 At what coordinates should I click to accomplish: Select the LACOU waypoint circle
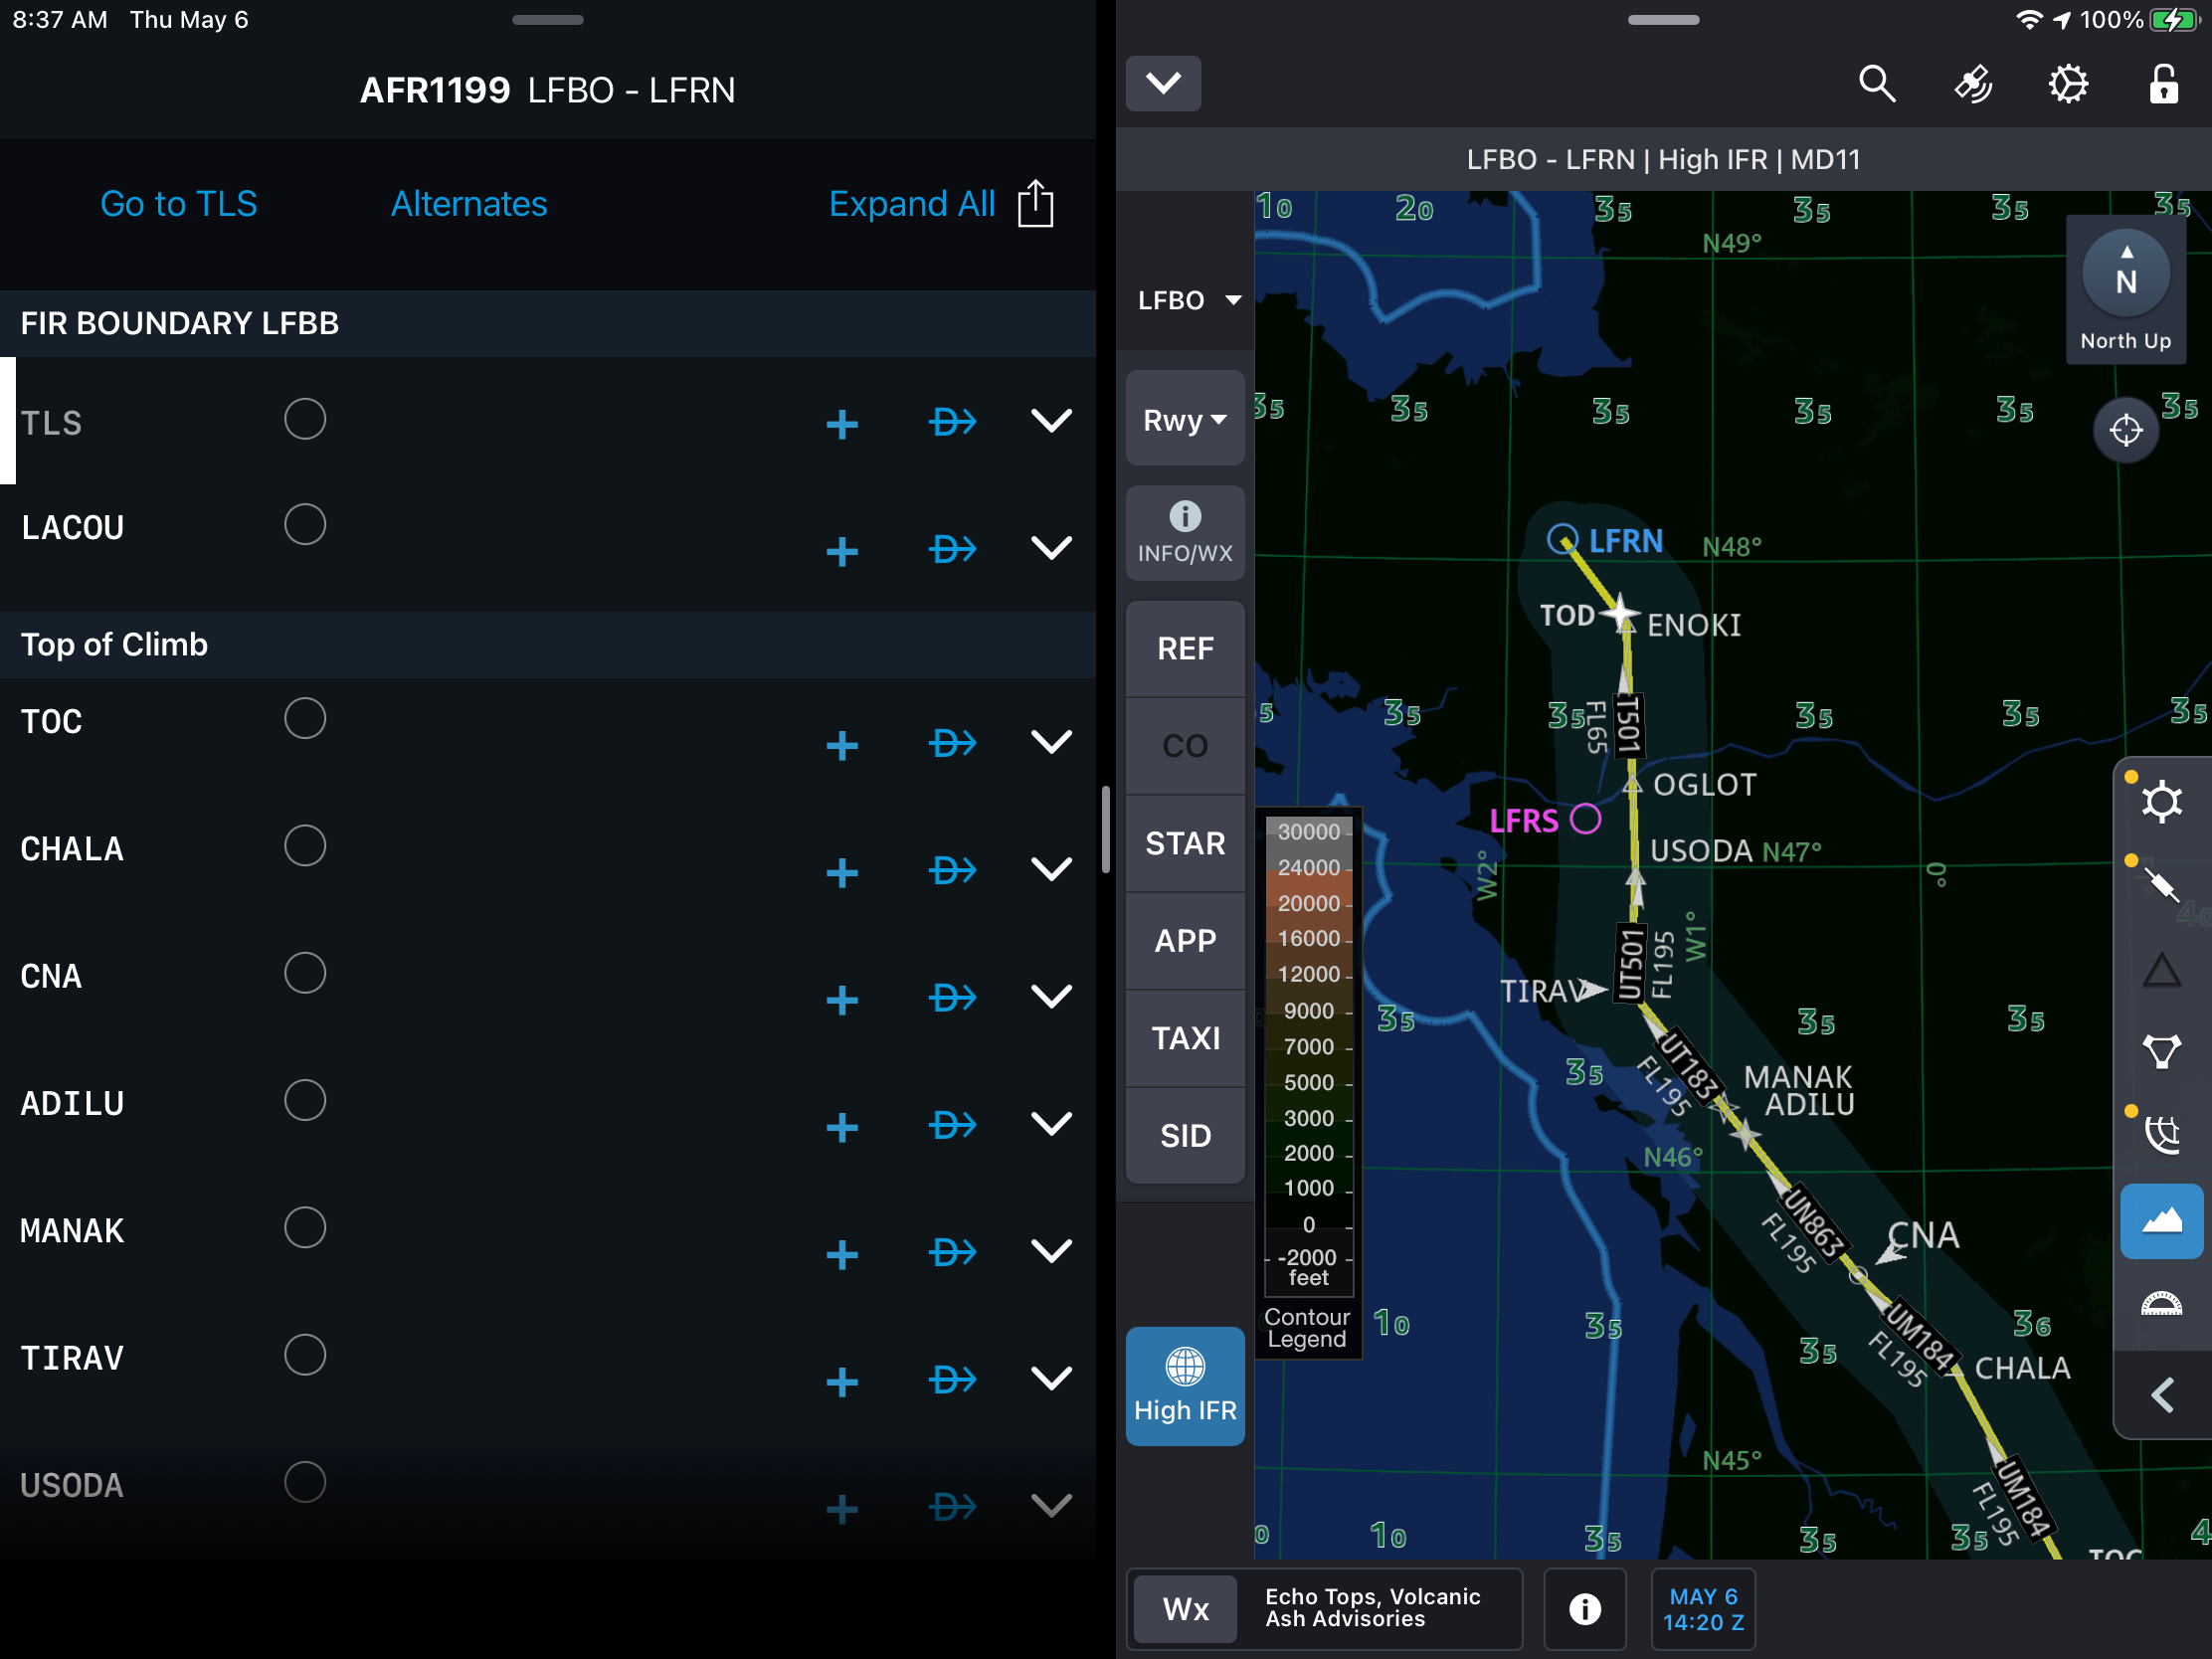(x=305, y=524)
